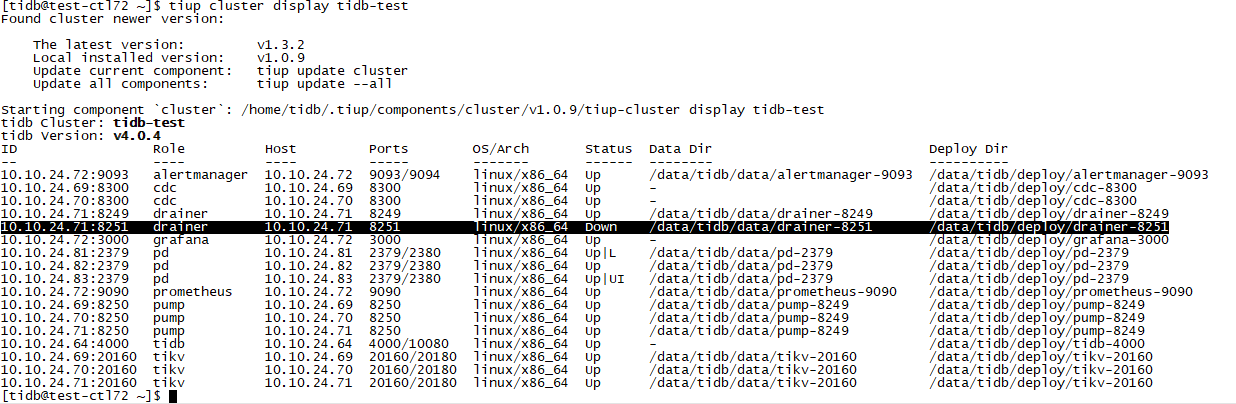Select the 'Status' column header

tap(608, 149)
